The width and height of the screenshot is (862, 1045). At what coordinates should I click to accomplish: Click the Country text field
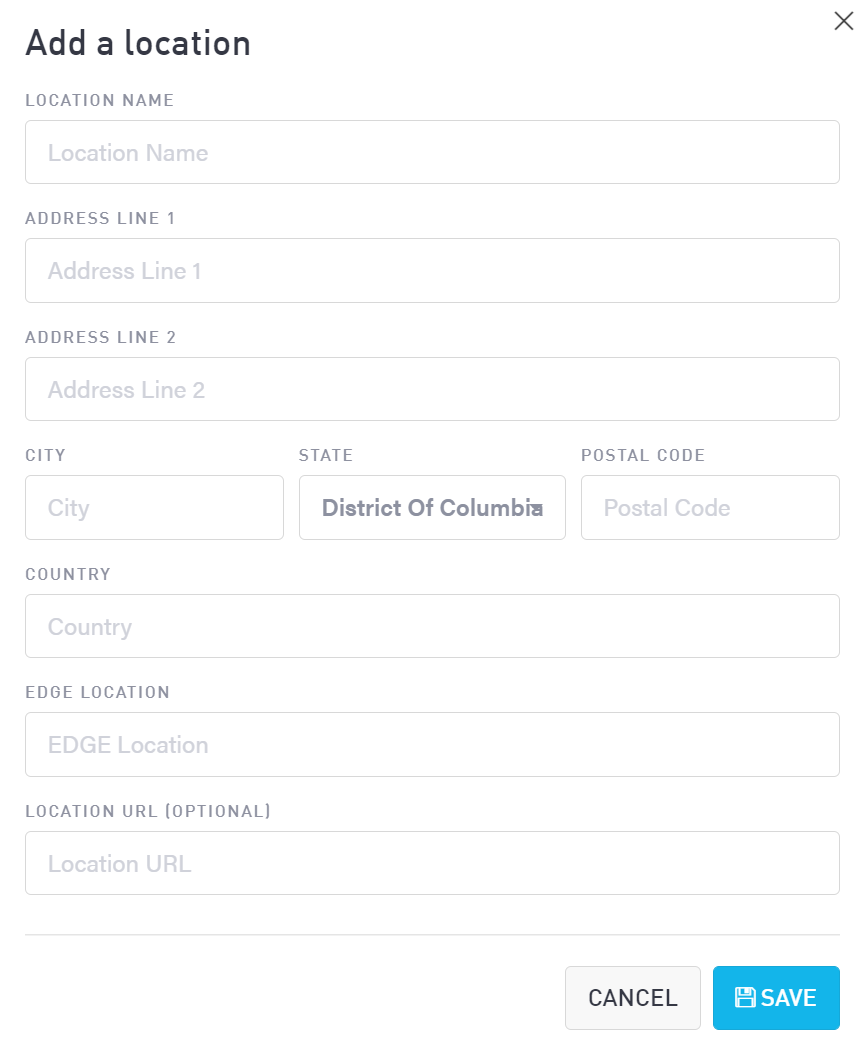click(432, 627)
